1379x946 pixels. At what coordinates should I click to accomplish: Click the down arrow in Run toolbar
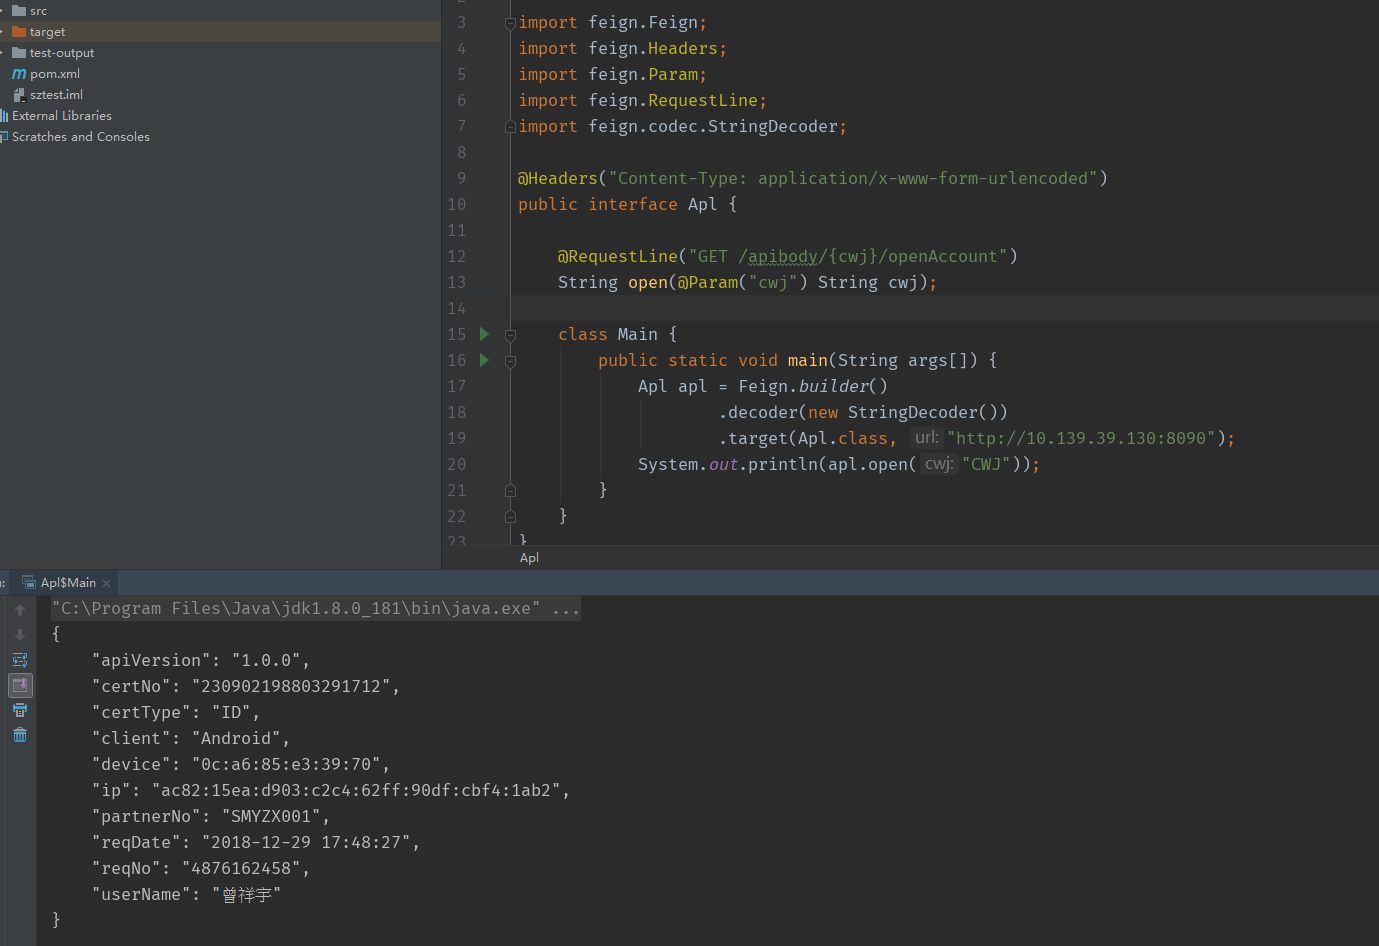coord(20,635)
